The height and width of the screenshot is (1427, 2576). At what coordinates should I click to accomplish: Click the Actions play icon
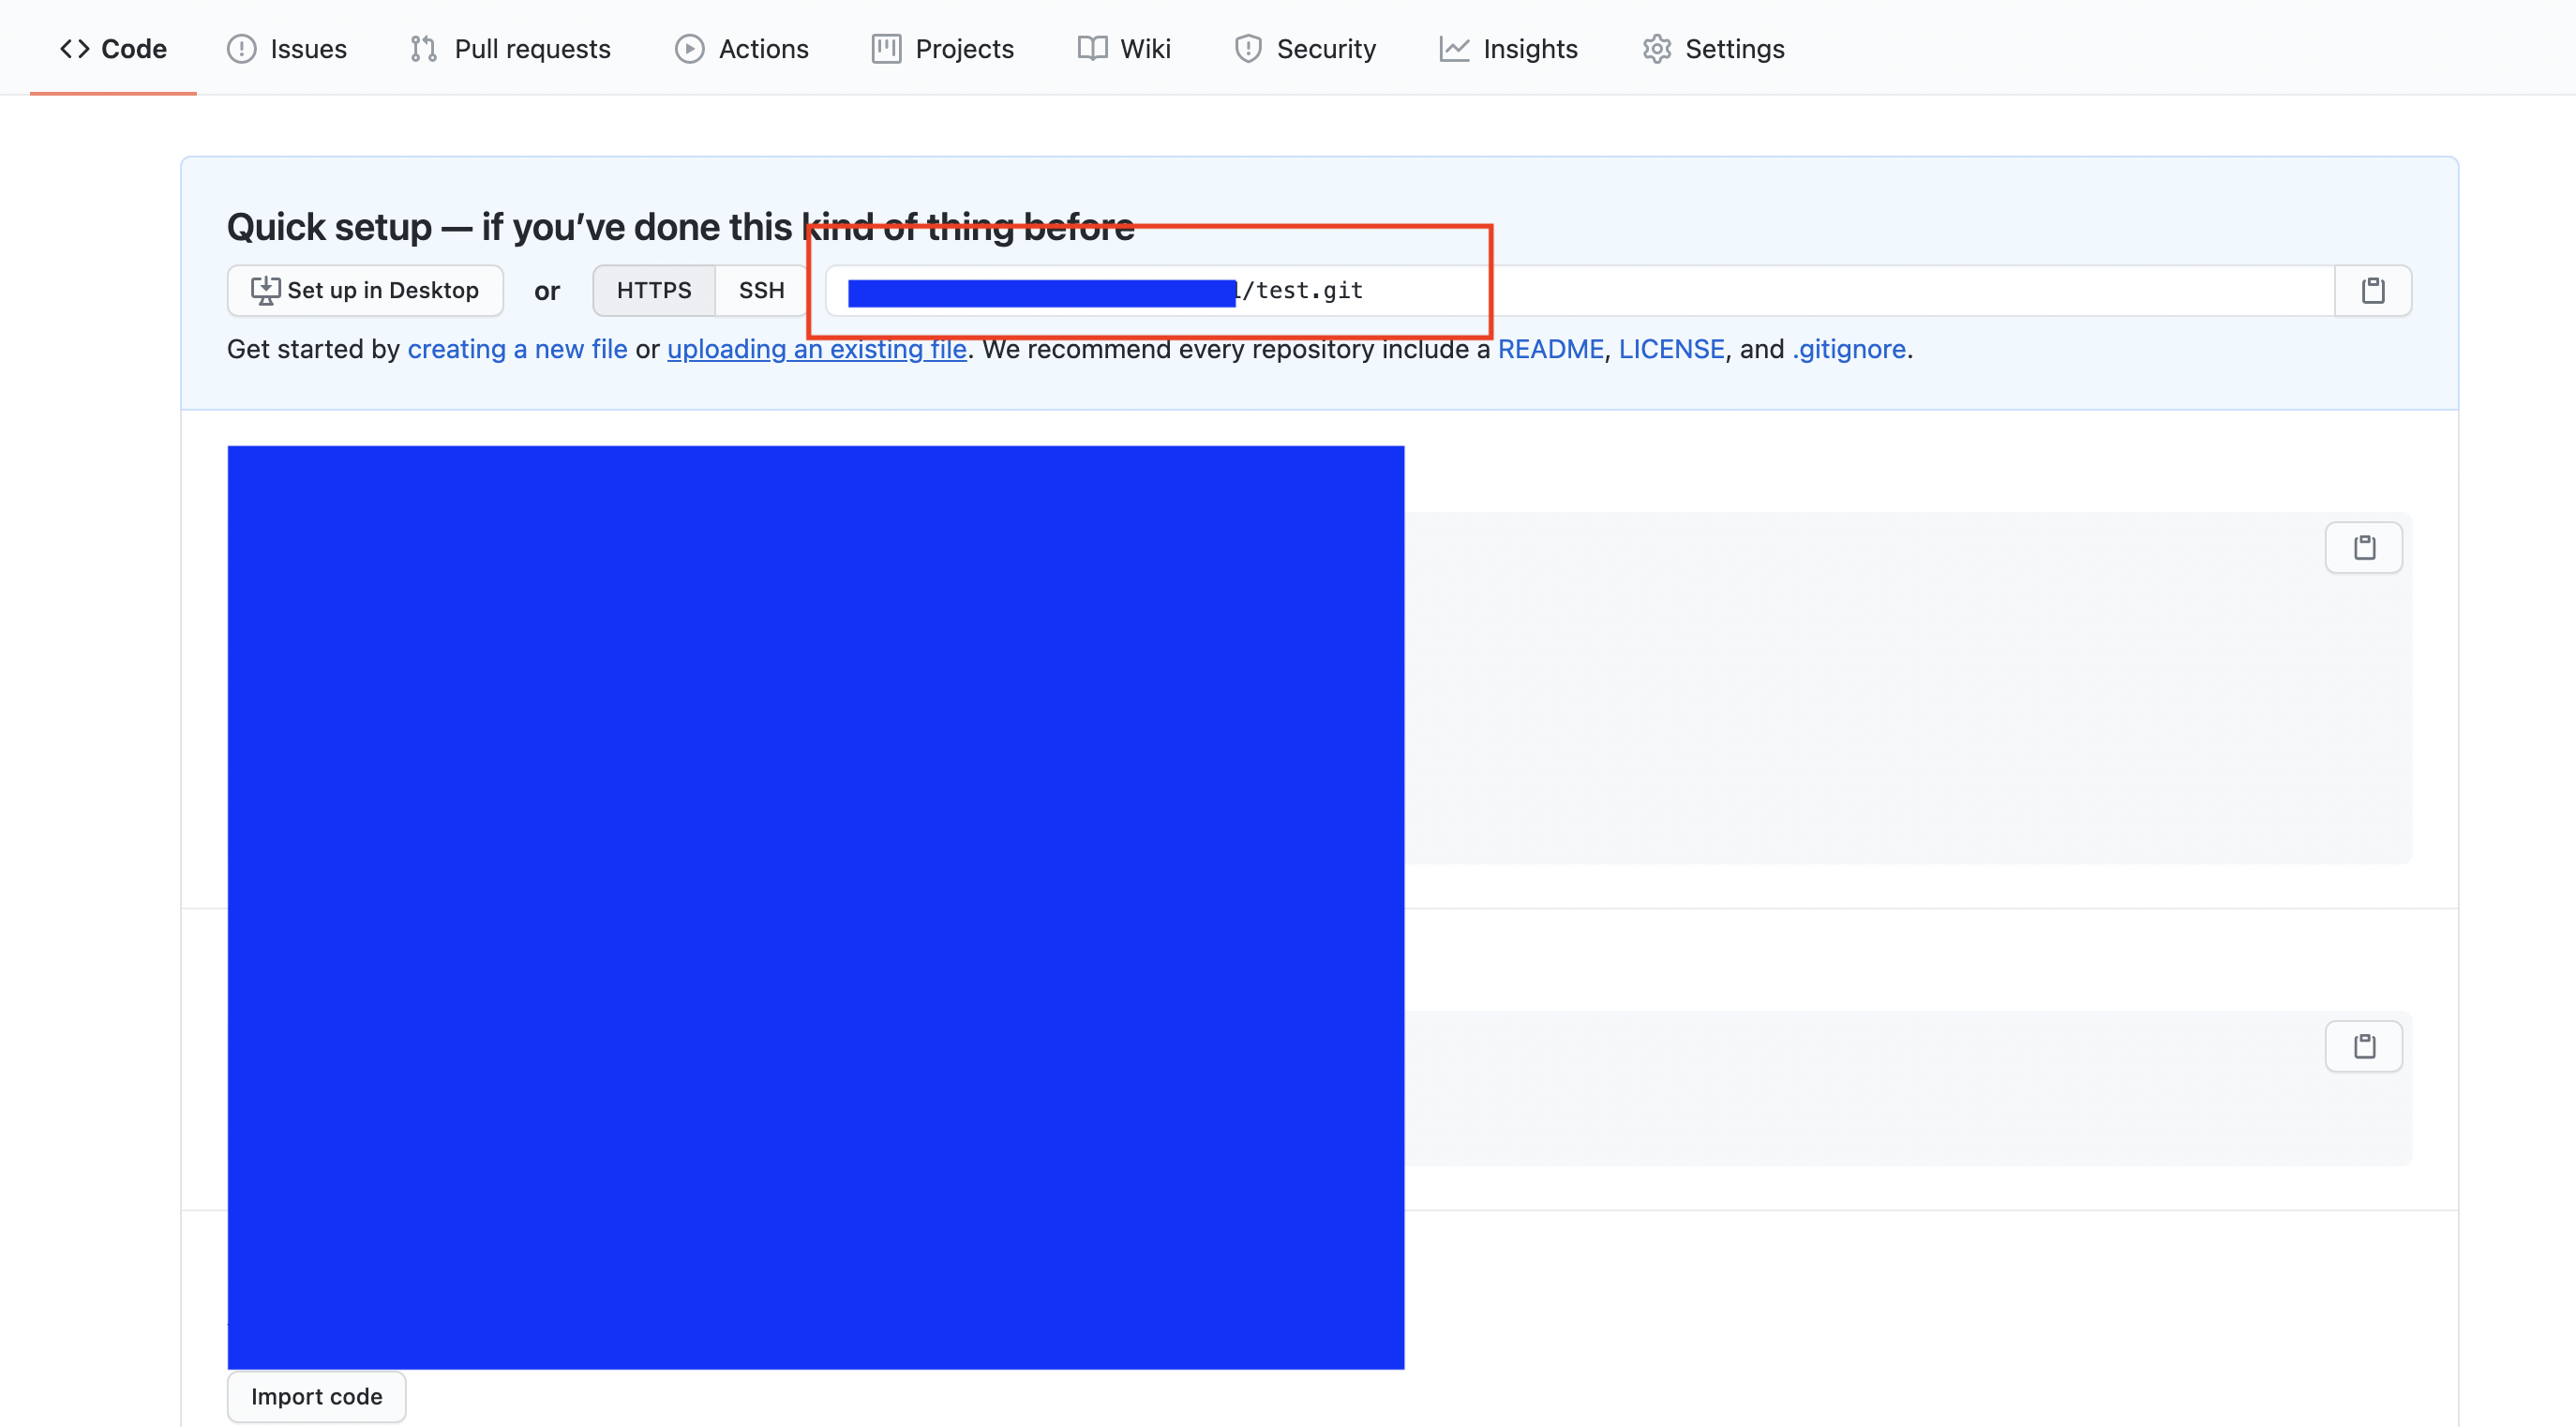click(690, 48)
